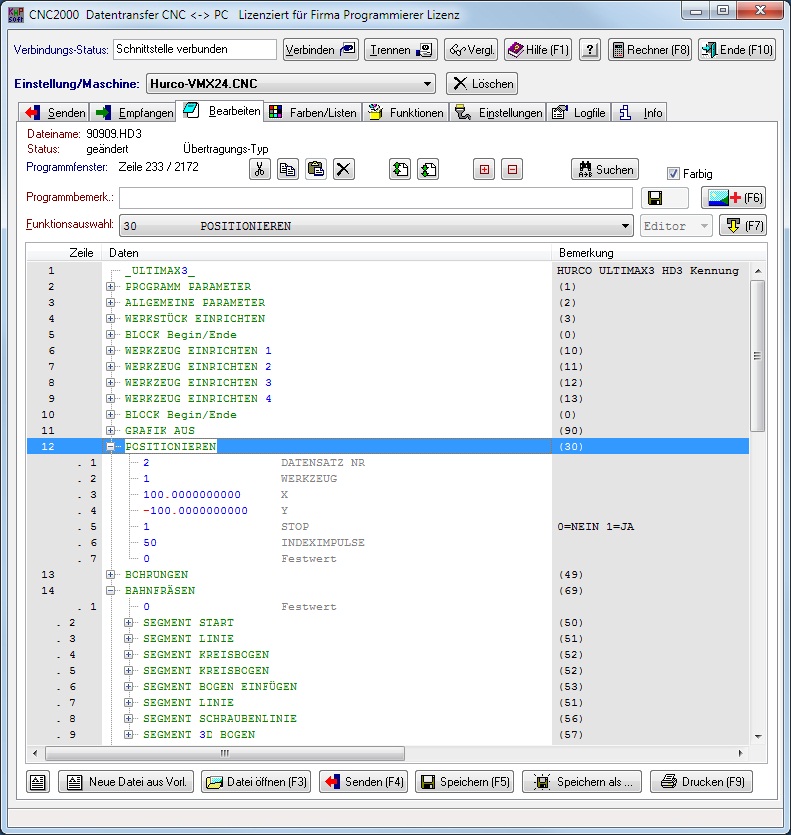This screenshot has height=835, width=791.
Task: Toggle the Farbig checkbox
Action: point(673,173)
